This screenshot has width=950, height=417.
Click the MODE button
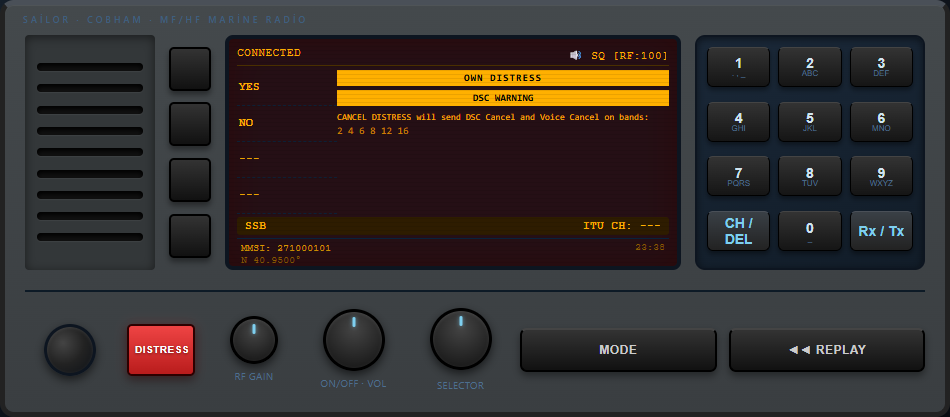pos(618,350)
